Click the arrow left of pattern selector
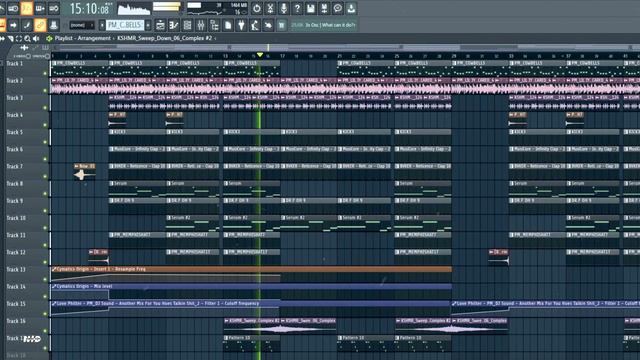640x360 pixels. coord(102,25)
